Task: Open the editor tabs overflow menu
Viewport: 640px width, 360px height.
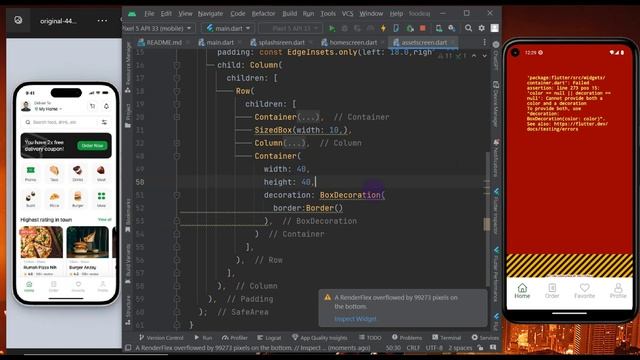Action: point(484,42)
